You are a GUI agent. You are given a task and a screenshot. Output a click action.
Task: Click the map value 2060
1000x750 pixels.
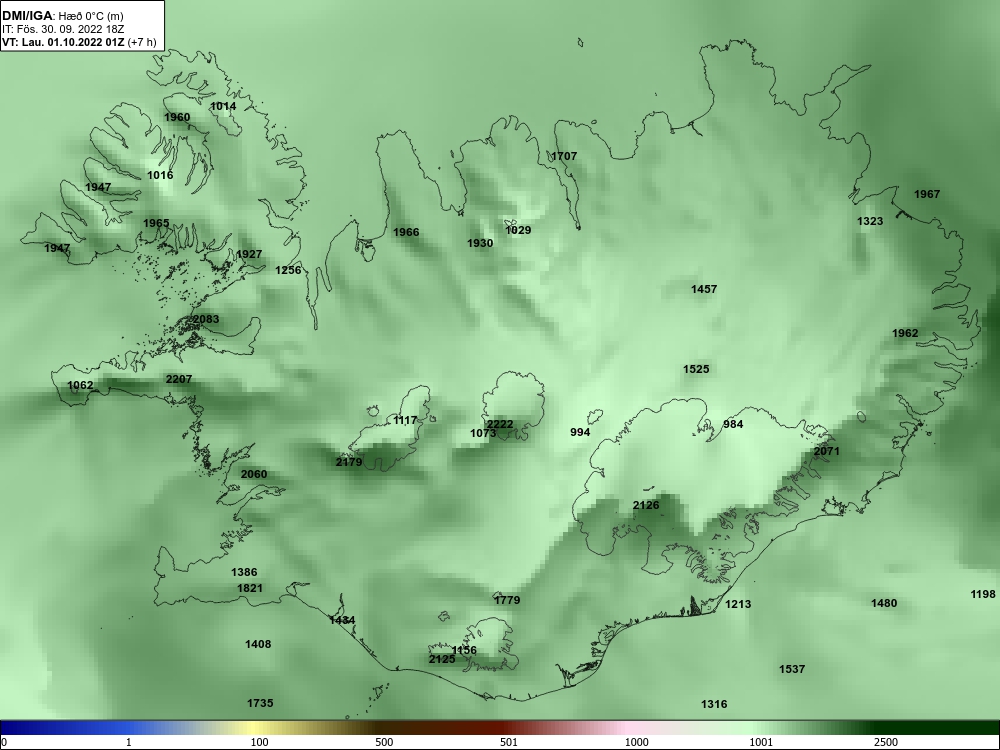click(x=254, y=474)
